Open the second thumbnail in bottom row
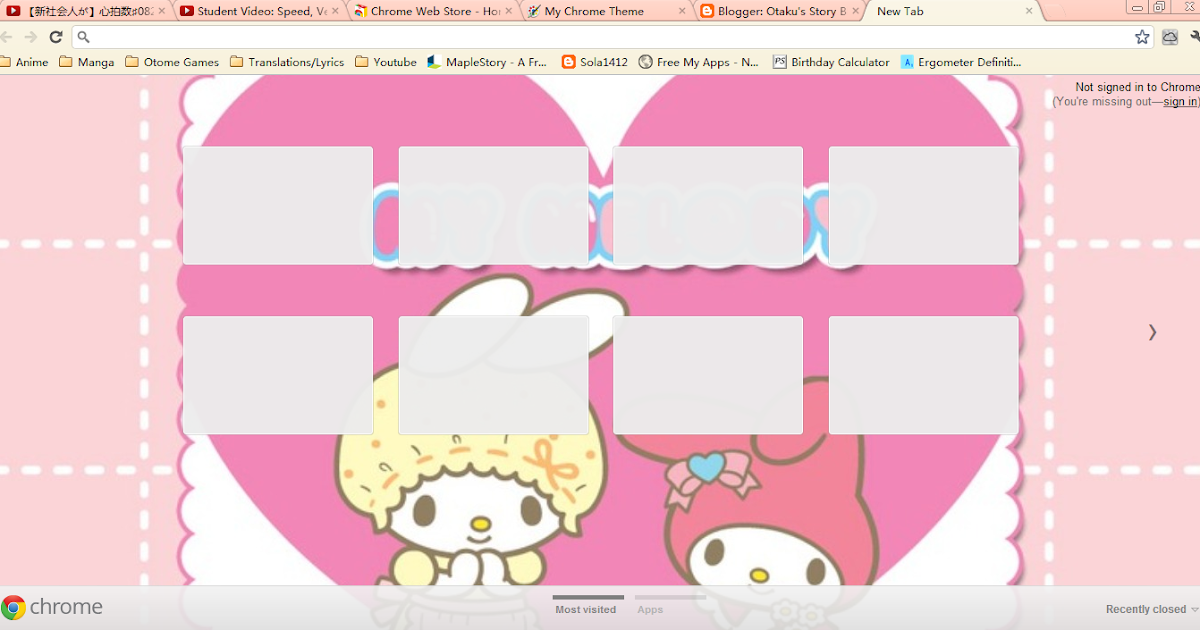The width and height of the screenshot is (1200, 630). click(494, 375)
